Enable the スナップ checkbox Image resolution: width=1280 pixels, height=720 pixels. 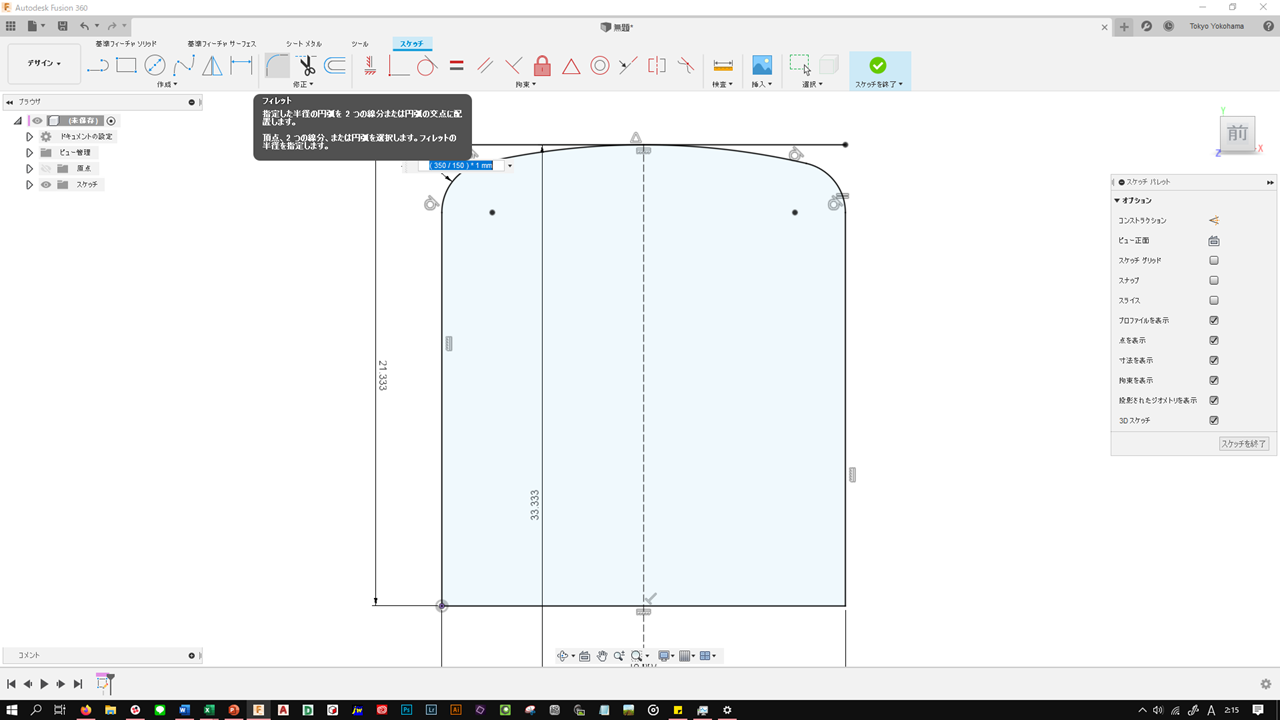click(x=1214, y=281)
